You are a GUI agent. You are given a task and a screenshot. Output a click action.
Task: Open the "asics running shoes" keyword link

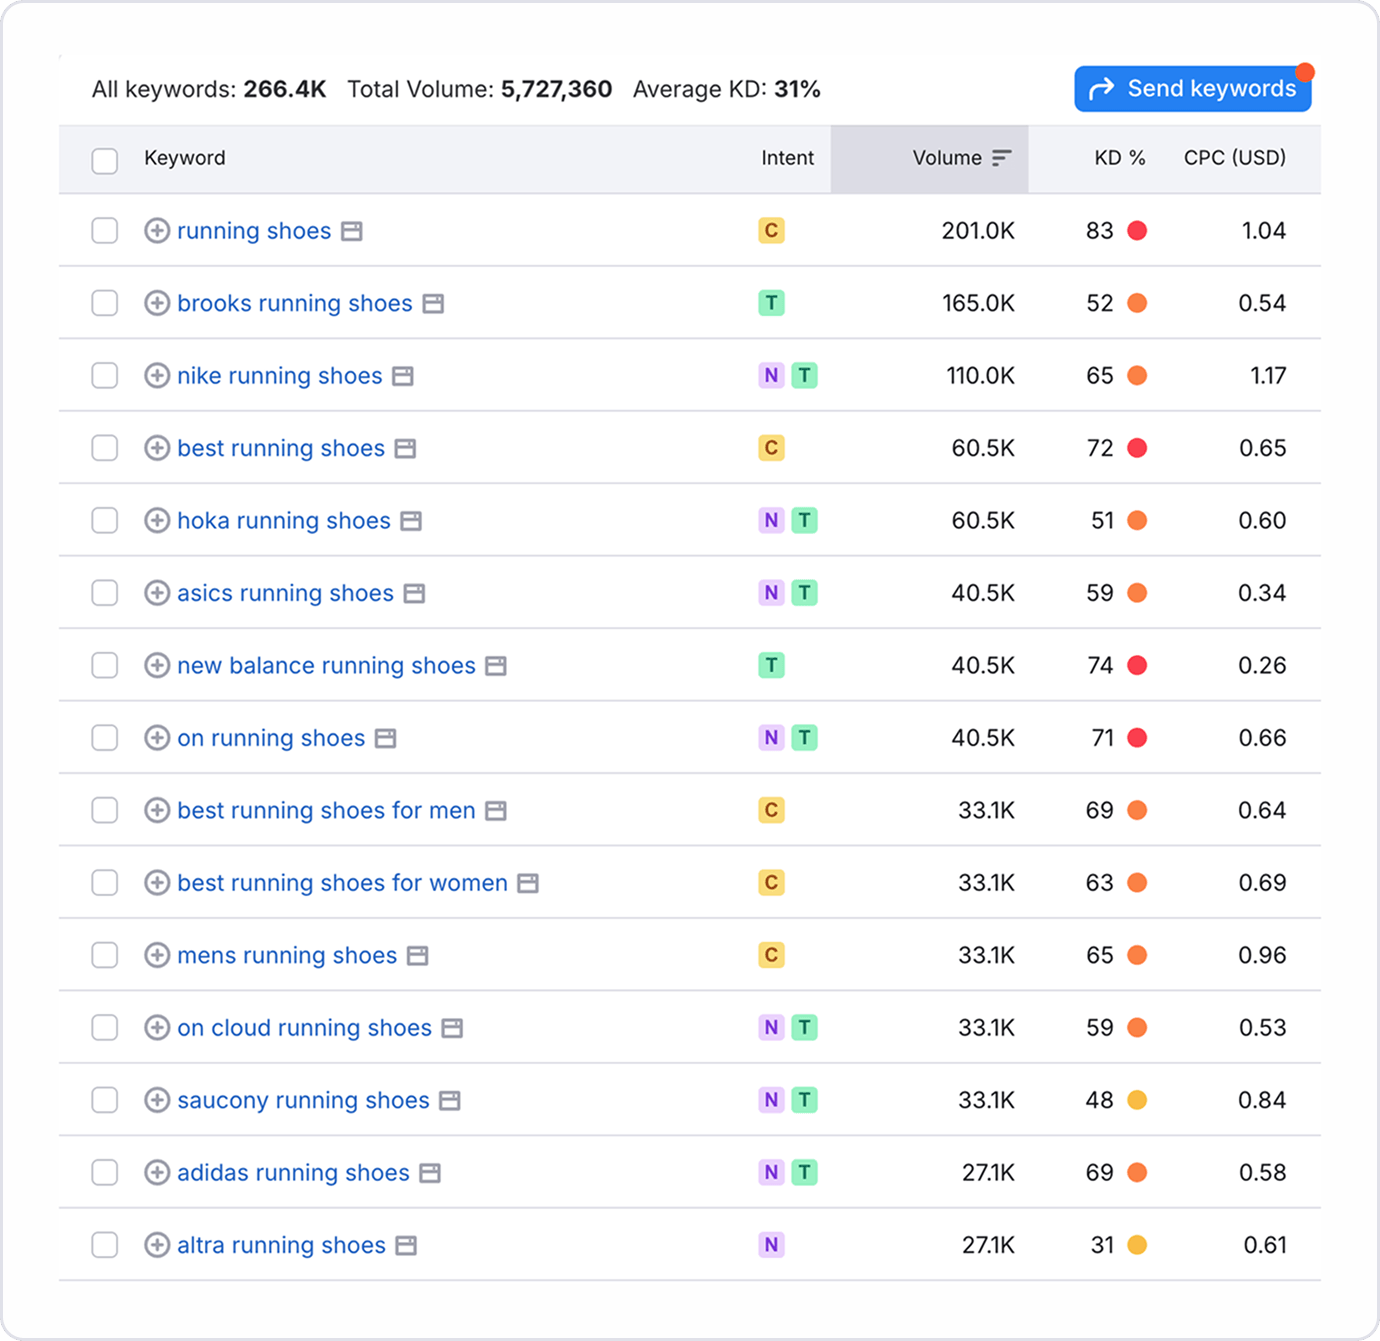coord(284,592)
